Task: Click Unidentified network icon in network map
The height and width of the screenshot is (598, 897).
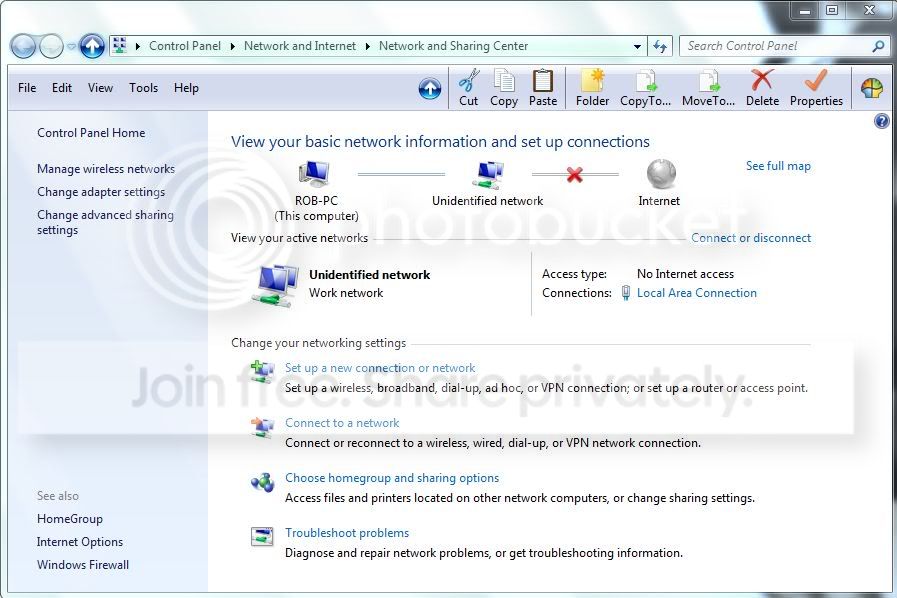Action: 488,174
